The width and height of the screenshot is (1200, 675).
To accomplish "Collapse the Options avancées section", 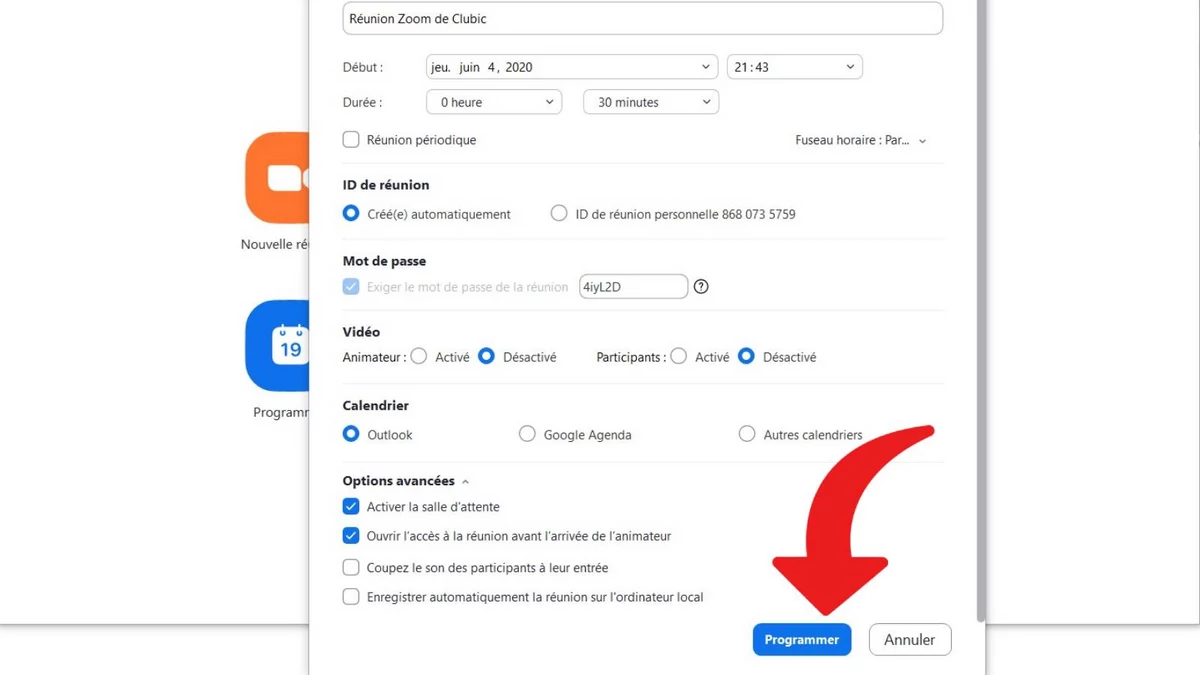I will (406, 481).
